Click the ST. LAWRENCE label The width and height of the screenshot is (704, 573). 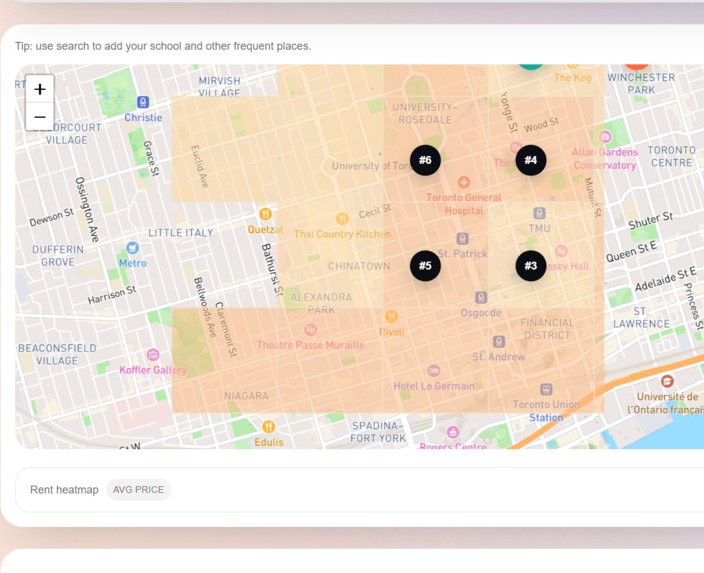pyautogui.click(x=641, y=317)
